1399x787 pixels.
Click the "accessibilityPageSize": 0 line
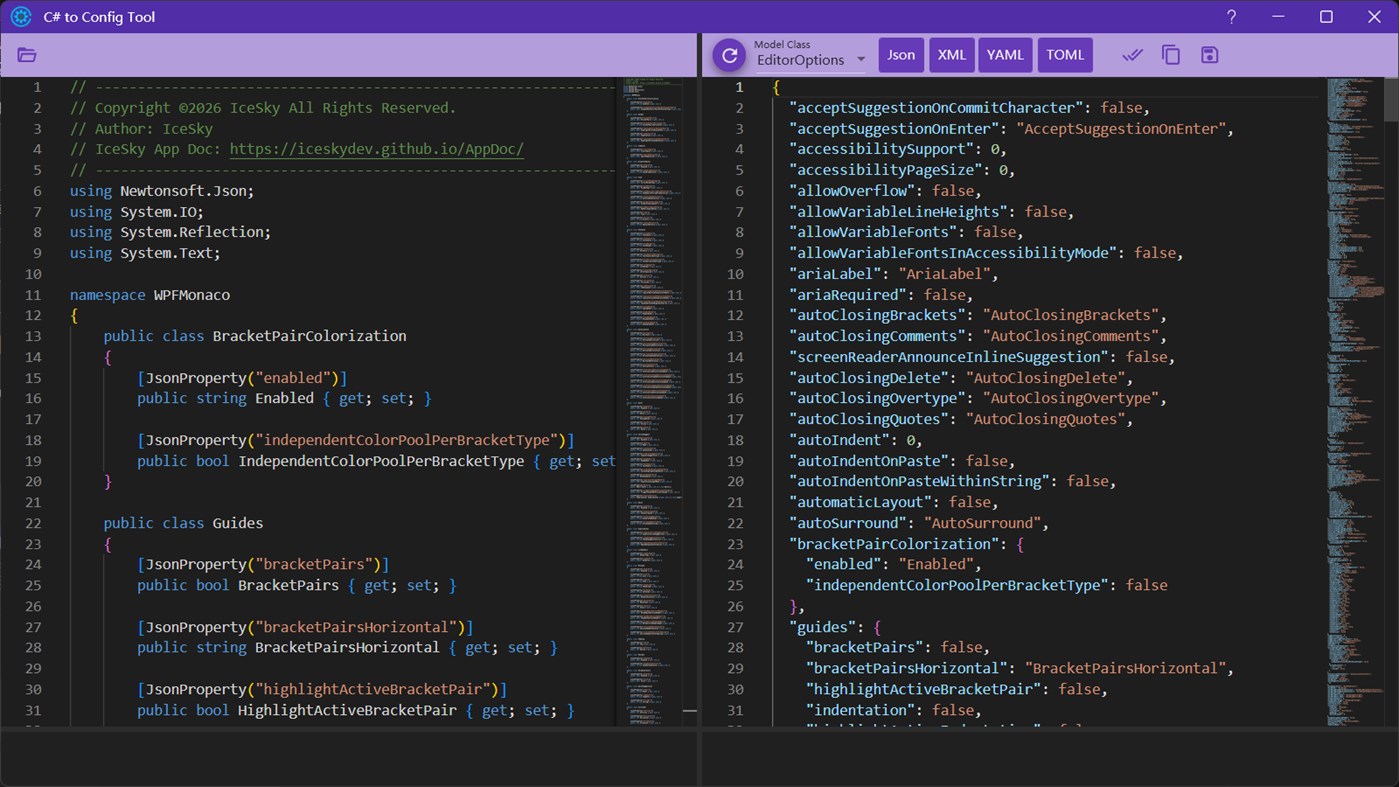[902, 170]
